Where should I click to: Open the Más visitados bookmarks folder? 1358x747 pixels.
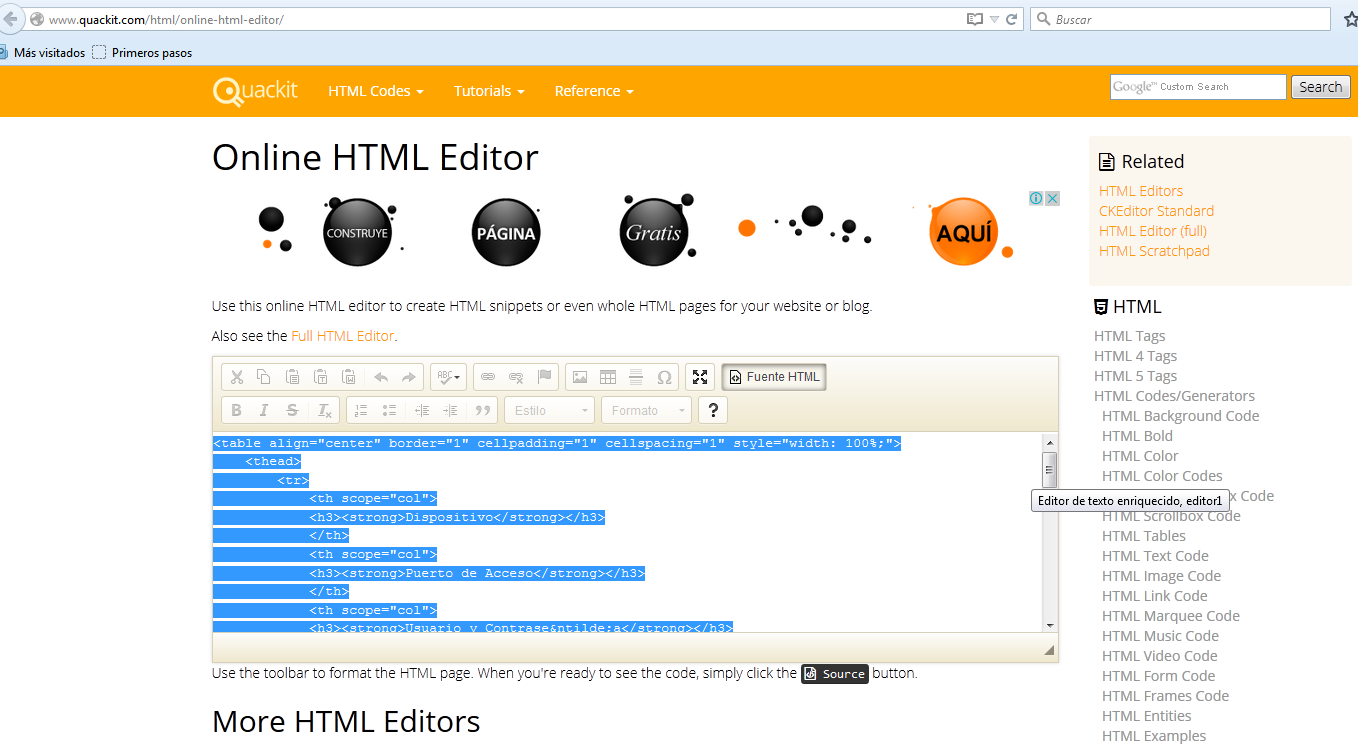pos(42,53)
